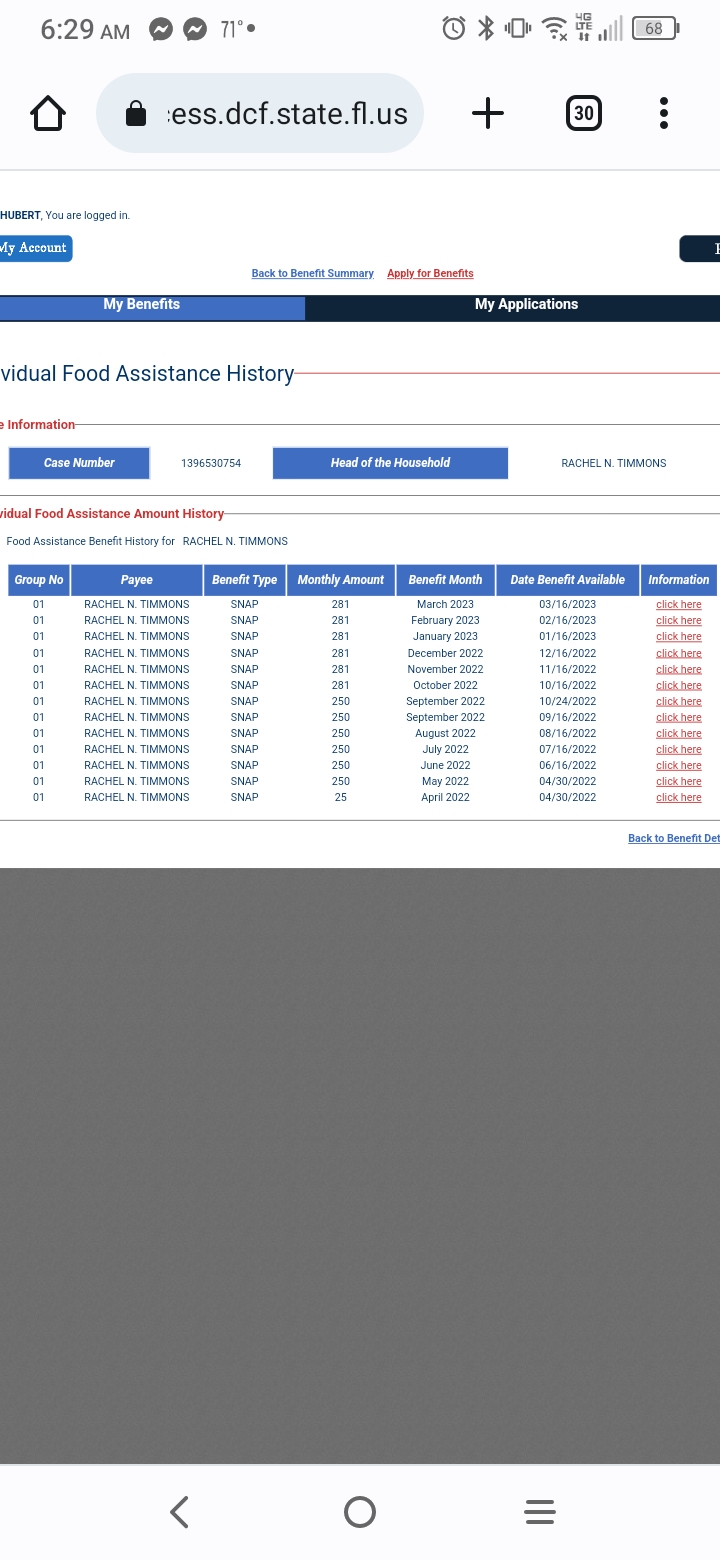The width and height of the screenshot is (720, 1560).
Task: Open click here for 10/24/2022 row
Action: pyautogui.click(x=678, y=701)
